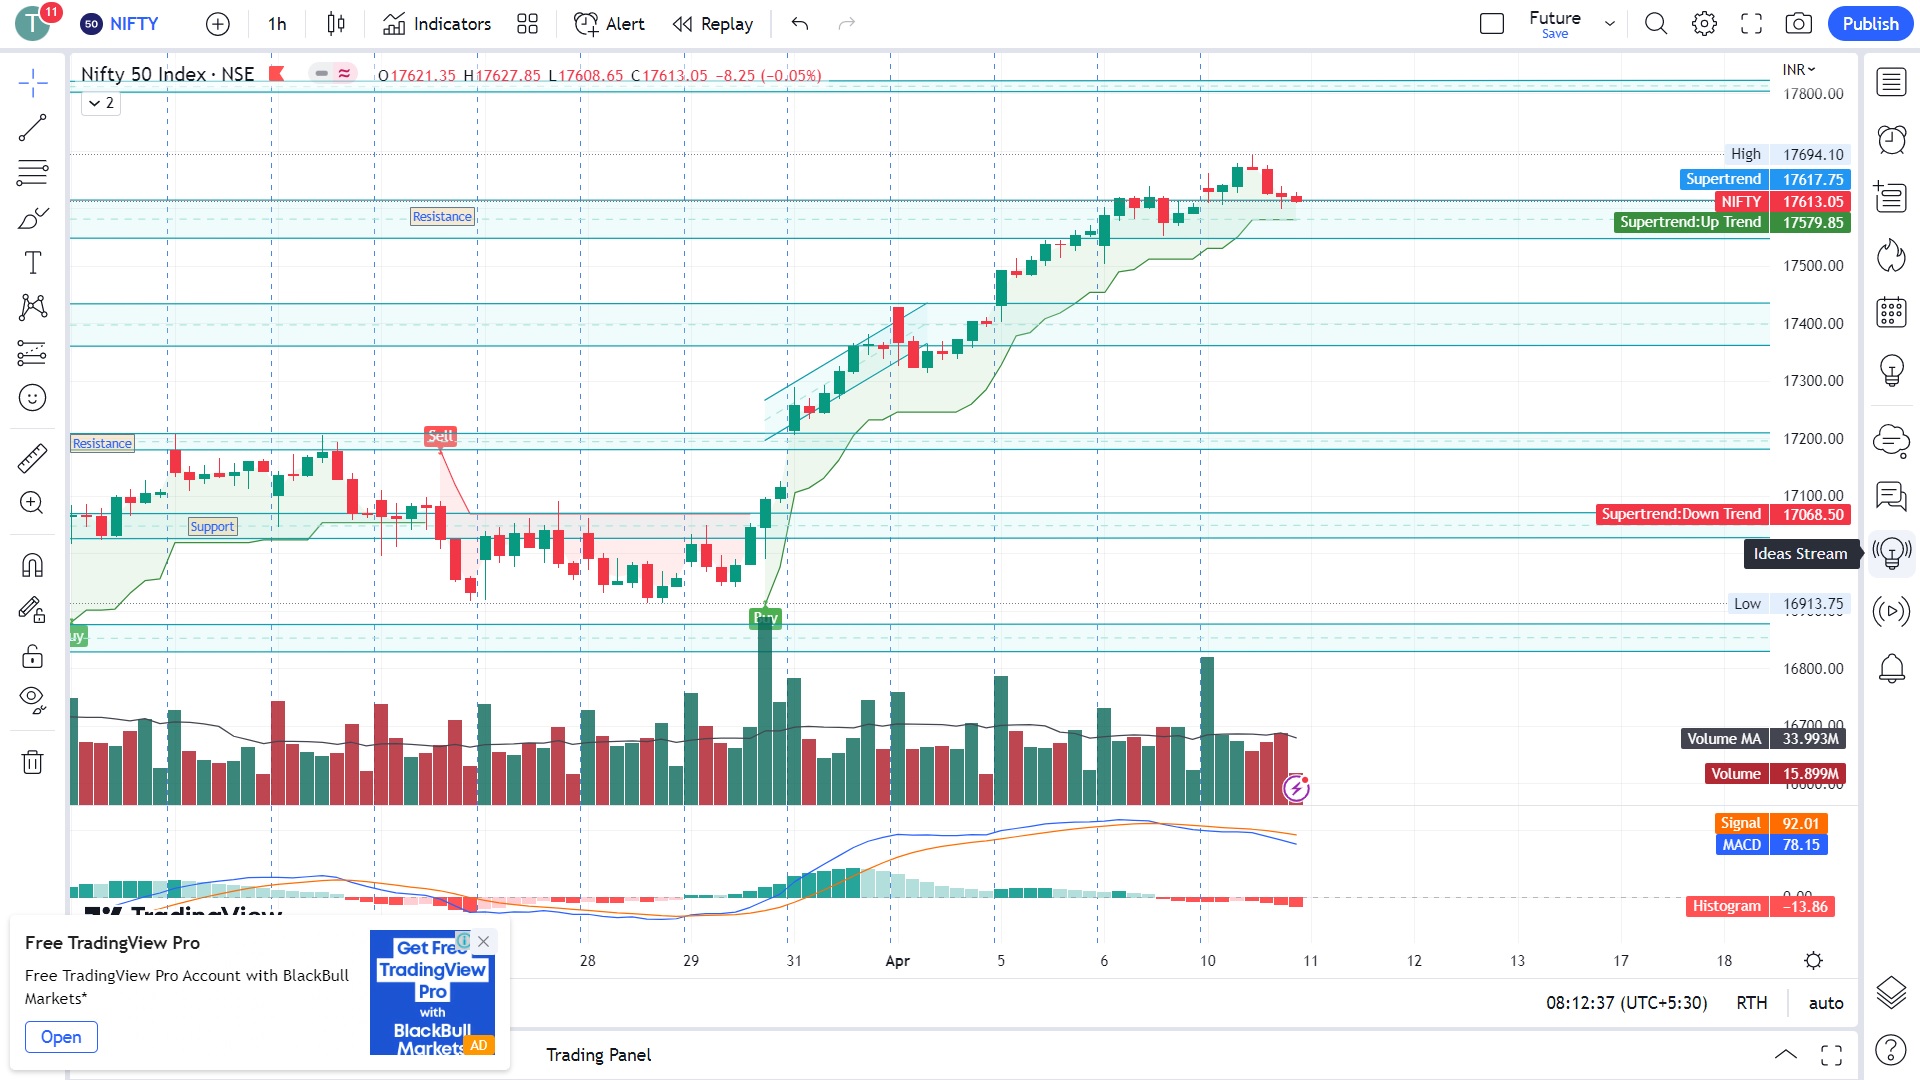Open the user profile avatar menu
Image resolution: width=1920 pixels, height=1080 pixels.
(33, 22)
